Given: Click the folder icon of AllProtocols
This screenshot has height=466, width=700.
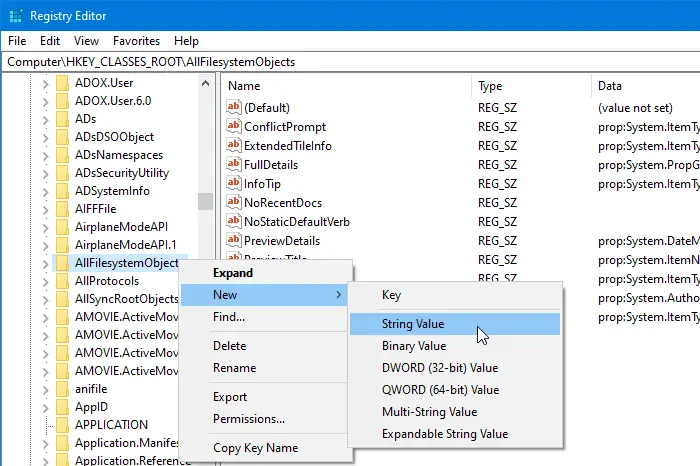Looking at the screenshot, I should tap(62, 281).
